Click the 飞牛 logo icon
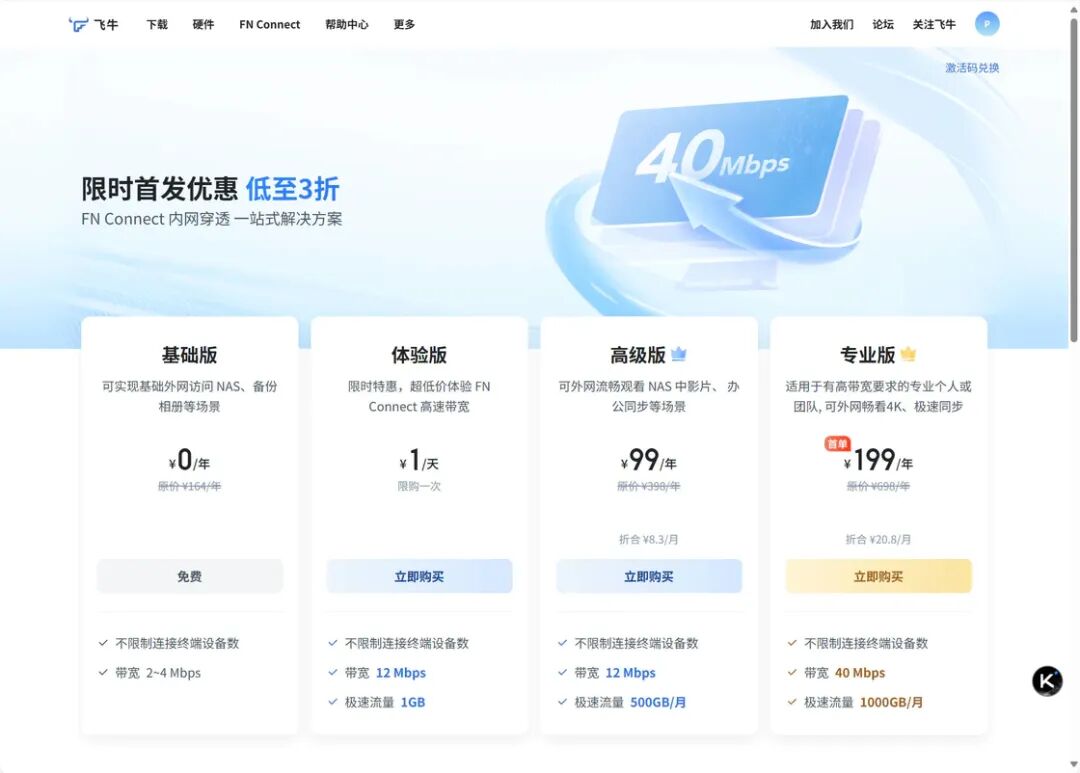The width and height of the screenshot is (1080, 773). (79, 25)
